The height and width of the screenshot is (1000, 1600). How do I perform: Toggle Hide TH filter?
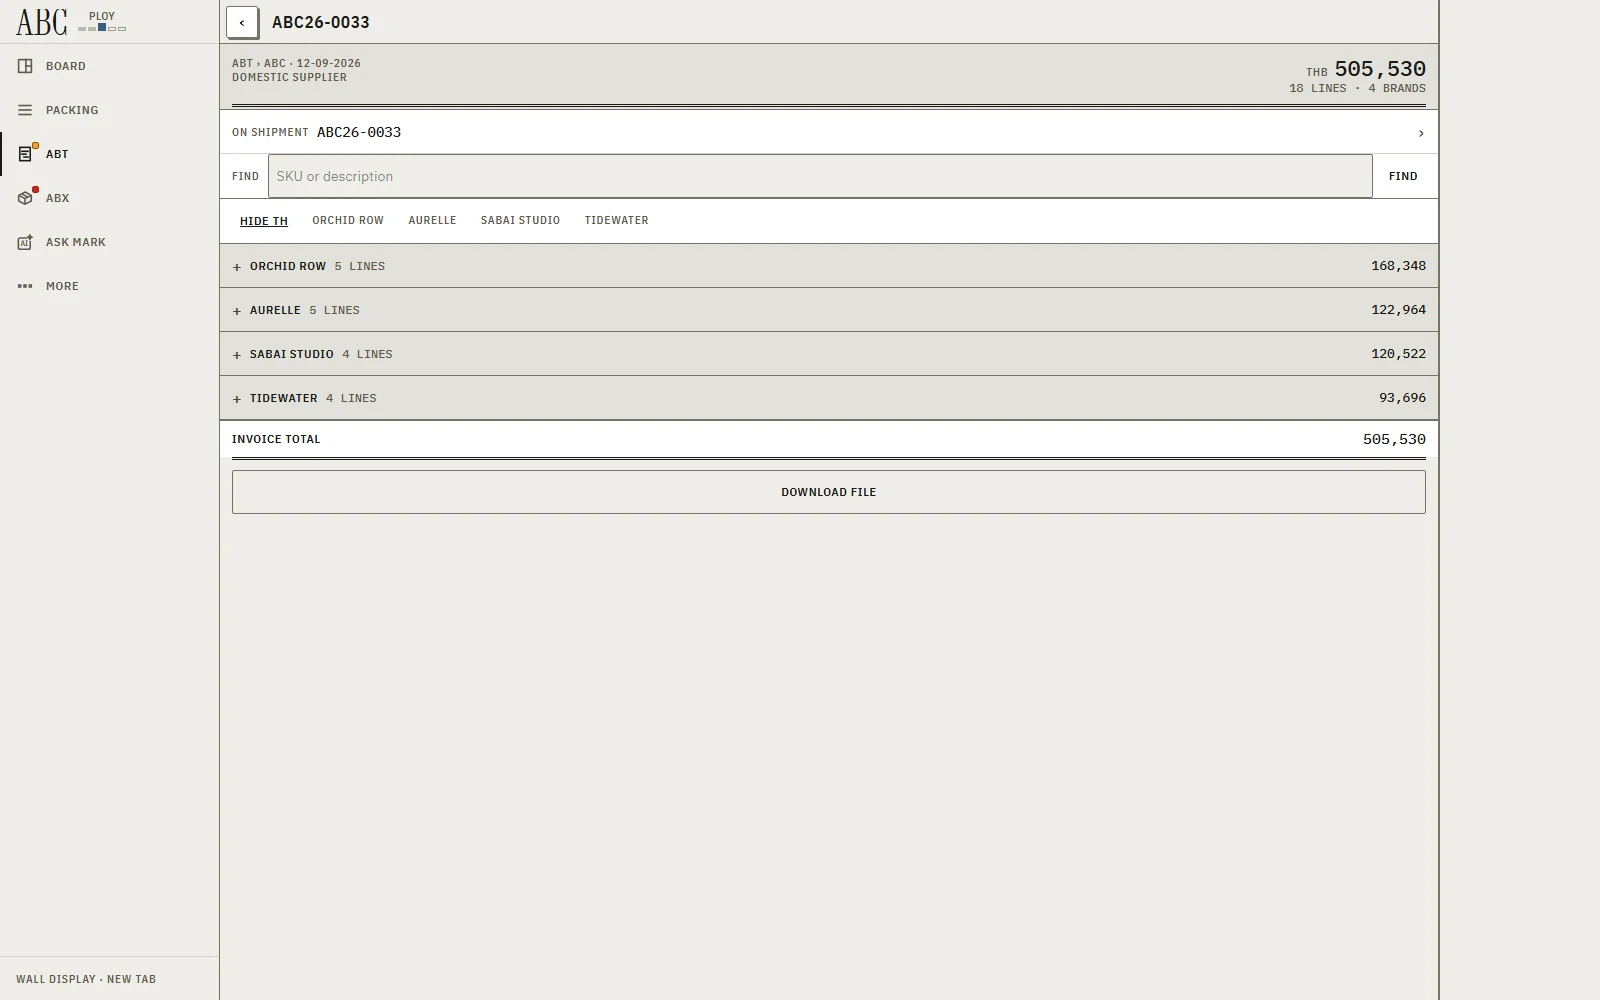(264, 221)
